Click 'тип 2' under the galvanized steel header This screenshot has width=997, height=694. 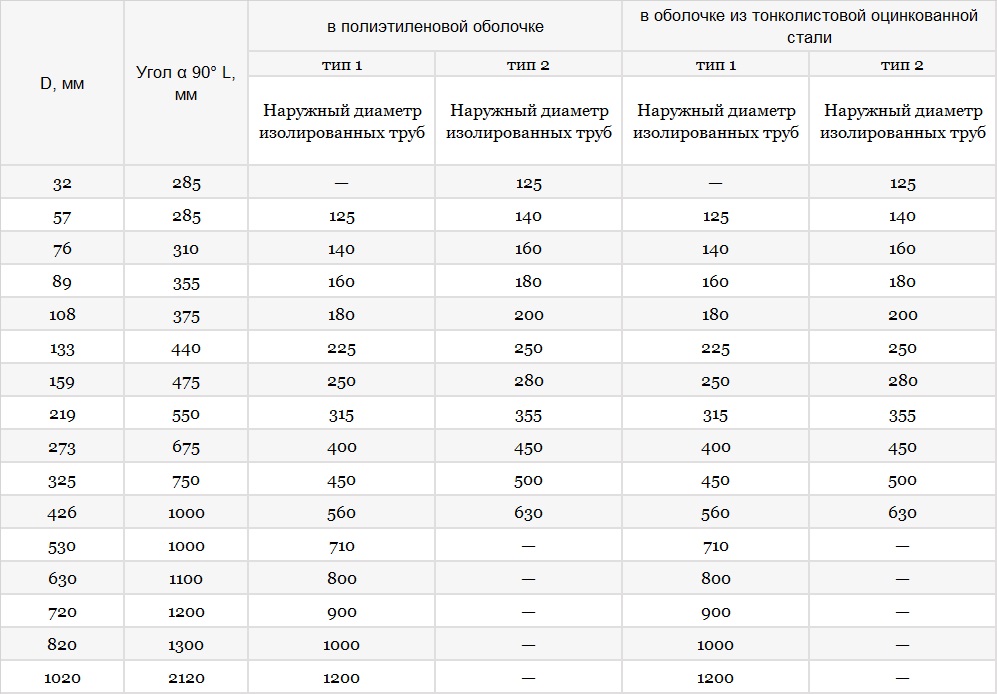(902, 65)
